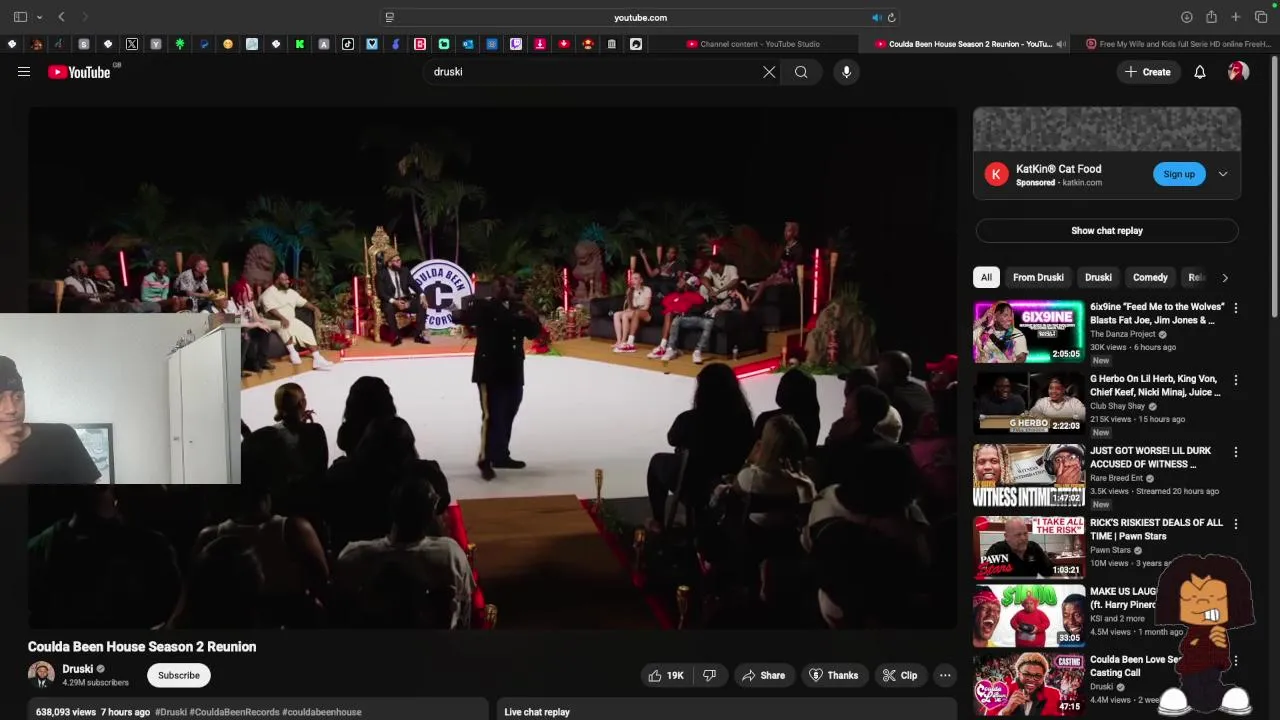
Task: Open the TikTok bookmark in favorites bar
Action: click(348, 44)
